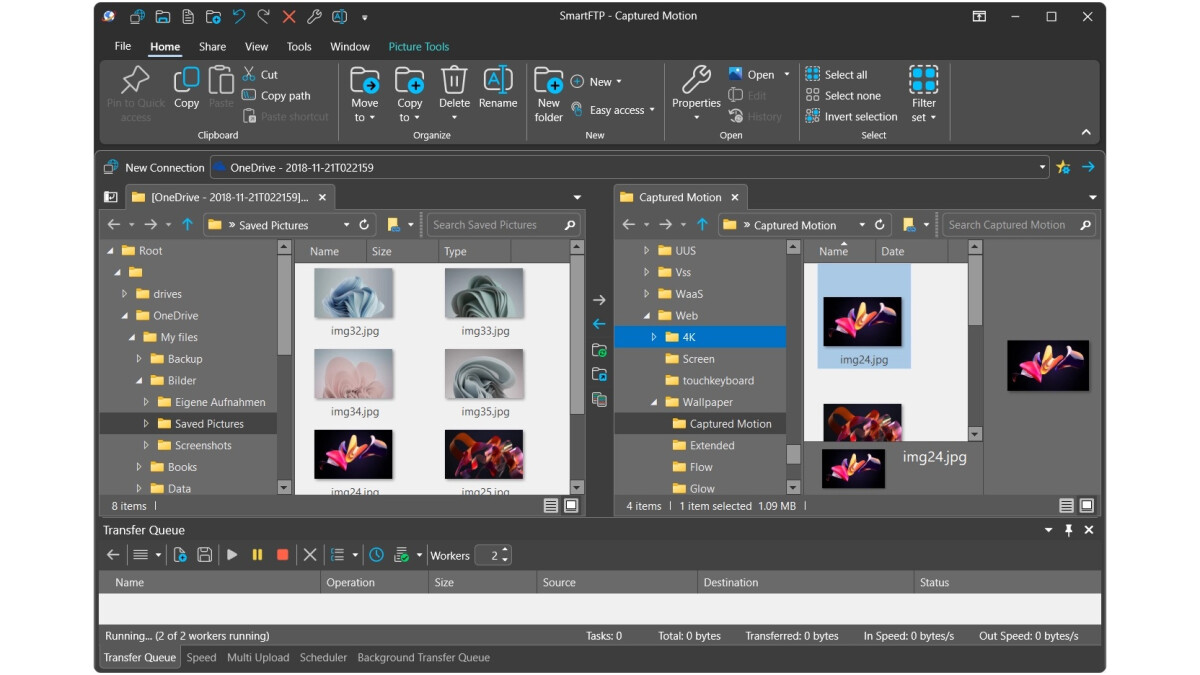
Task: Open the New dropdown in the ribbon
Action: (x=618, y=82)
